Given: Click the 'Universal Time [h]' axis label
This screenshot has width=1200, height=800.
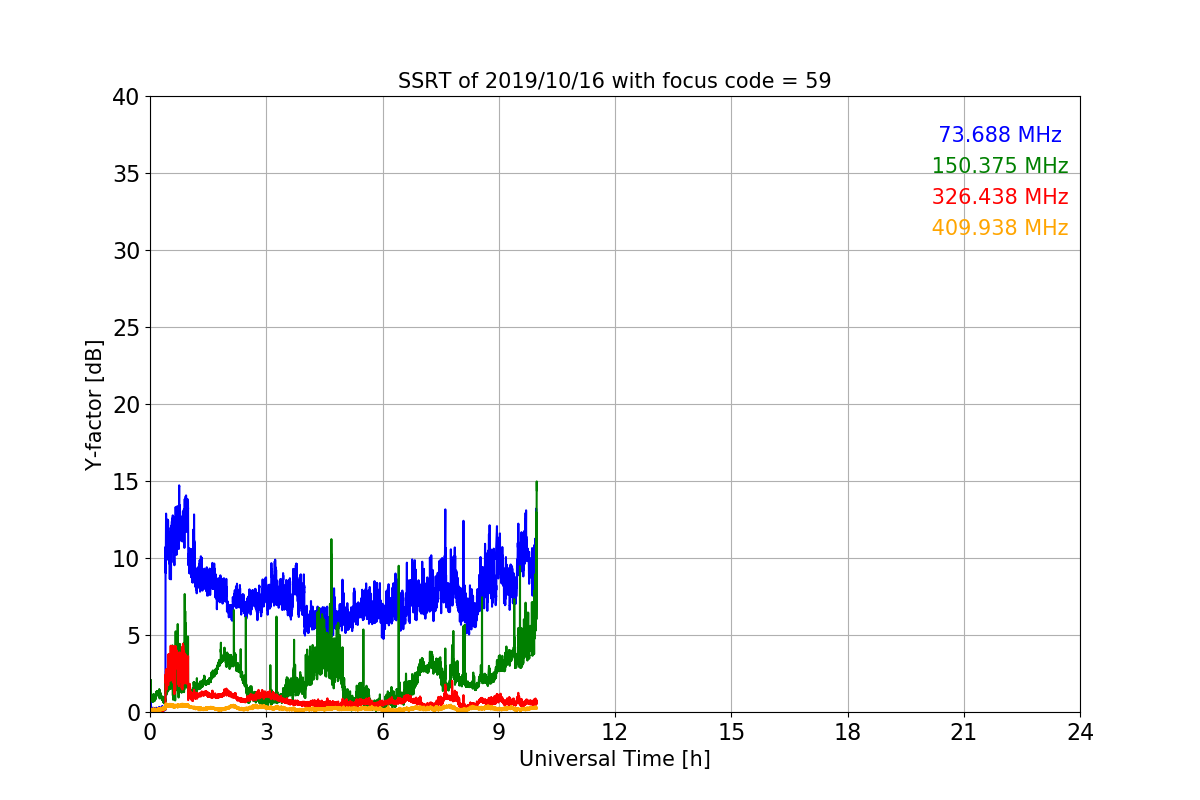Looking at the screenshot, I should (614, 759).
